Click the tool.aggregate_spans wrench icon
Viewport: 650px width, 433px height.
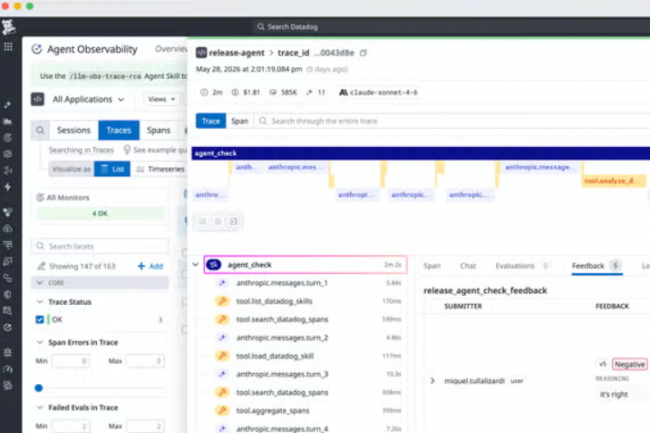(x=222, y=411)
